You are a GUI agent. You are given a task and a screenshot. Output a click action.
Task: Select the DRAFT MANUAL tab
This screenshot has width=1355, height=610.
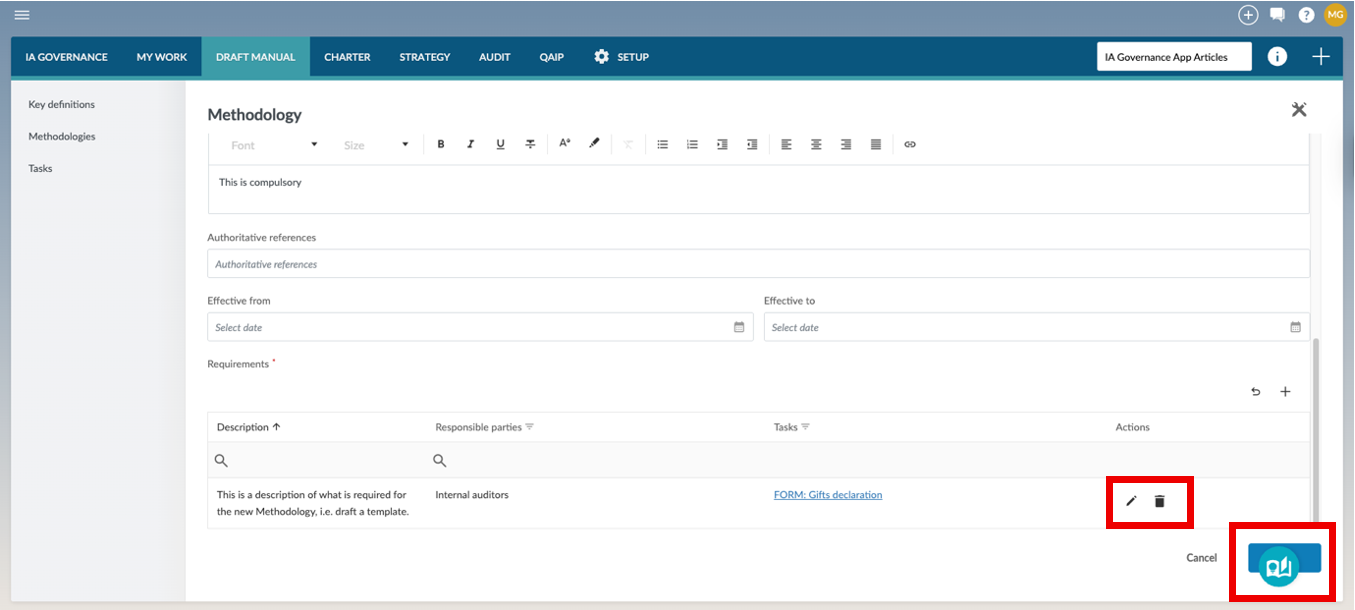point(256,57)
